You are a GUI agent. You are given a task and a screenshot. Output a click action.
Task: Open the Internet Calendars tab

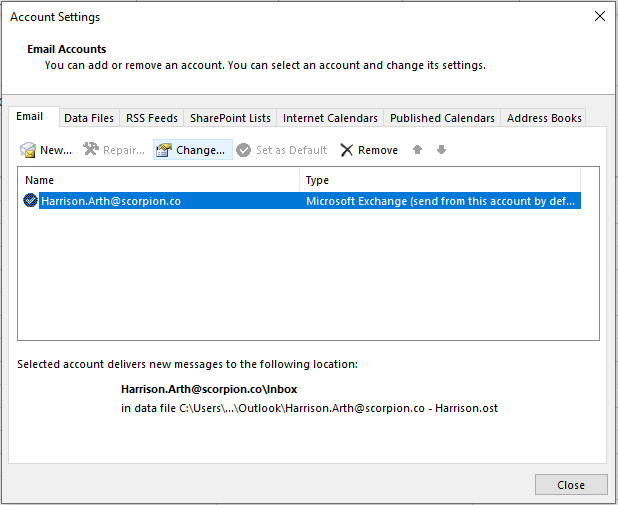[x=330, y=118]
